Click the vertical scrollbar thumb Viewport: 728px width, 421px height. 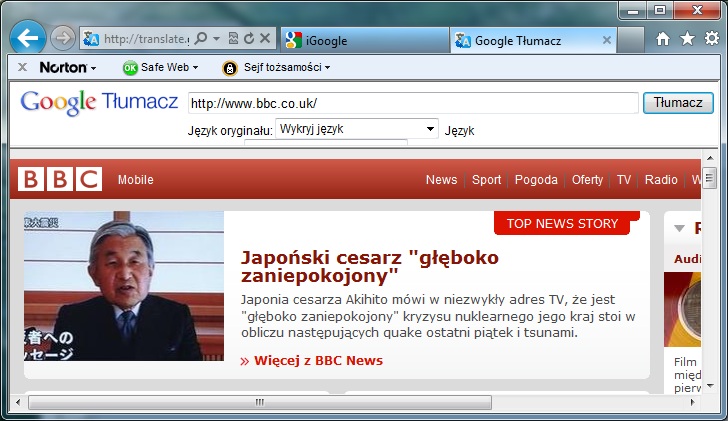click(709, 178)
